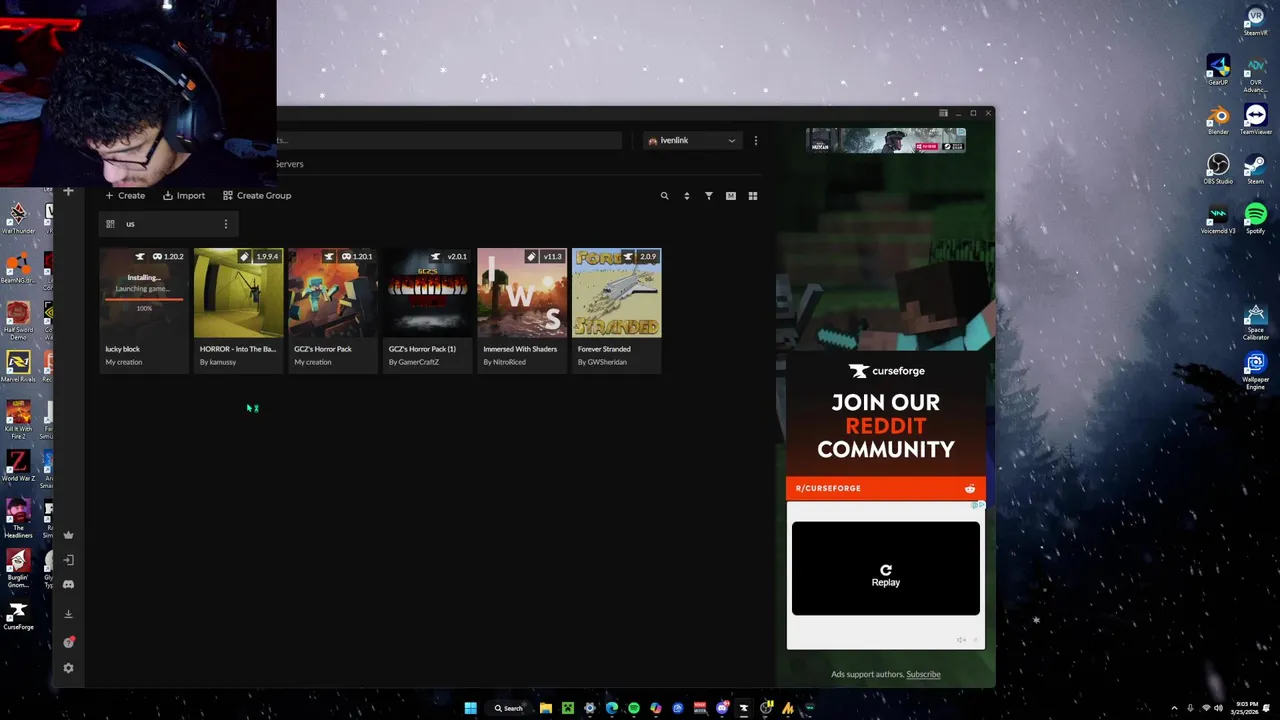Image resolution: width=1280 pixels, height=720 pixels.
Task: Open Marvel Rivals desktop shortcut
Action: pyautogui.click(x=18, y=367)
